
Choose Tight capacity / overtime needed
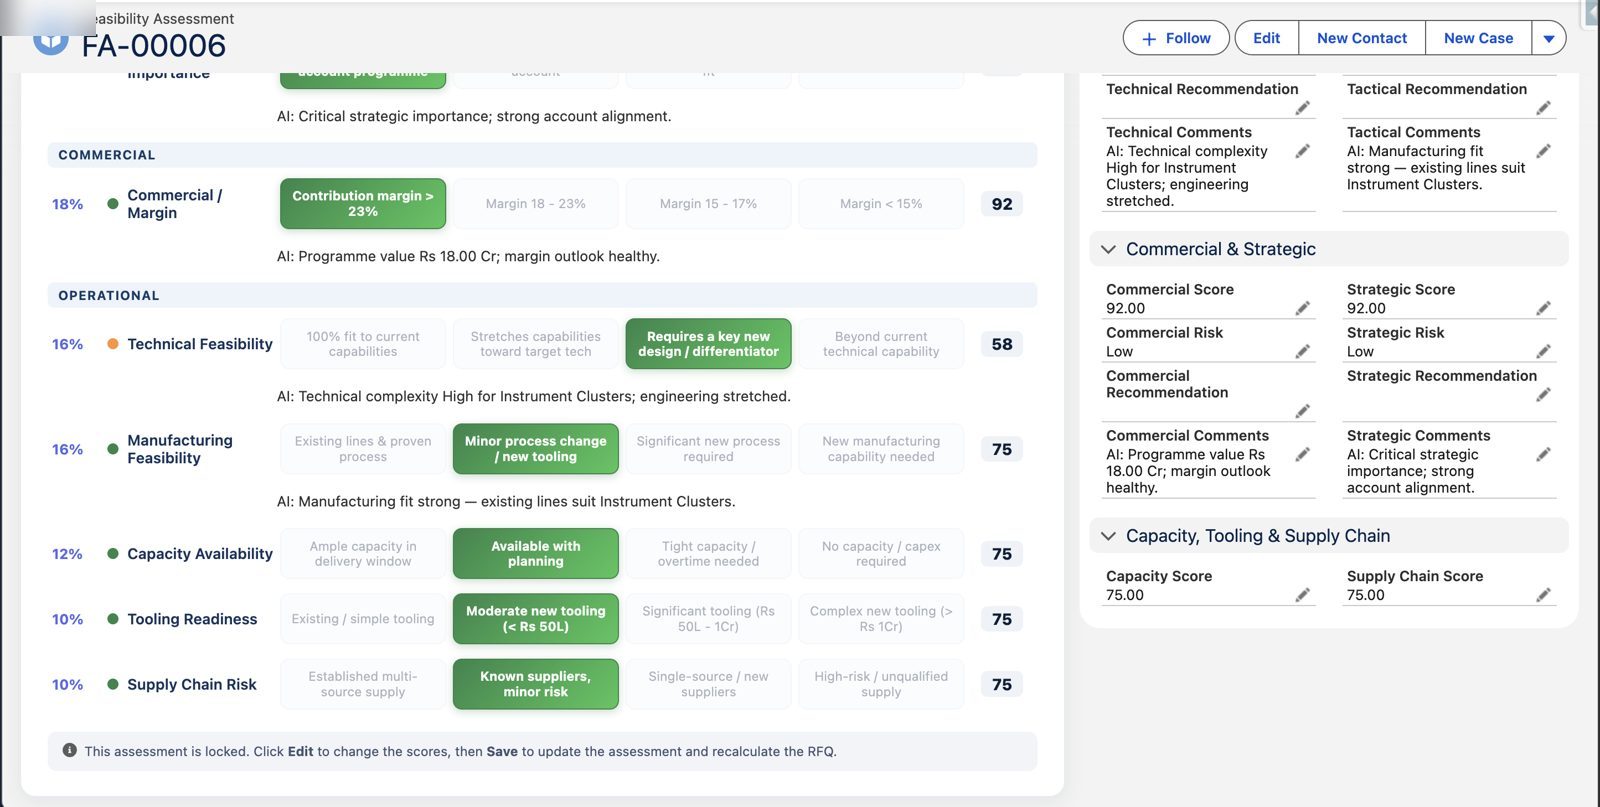pos(708,554)
